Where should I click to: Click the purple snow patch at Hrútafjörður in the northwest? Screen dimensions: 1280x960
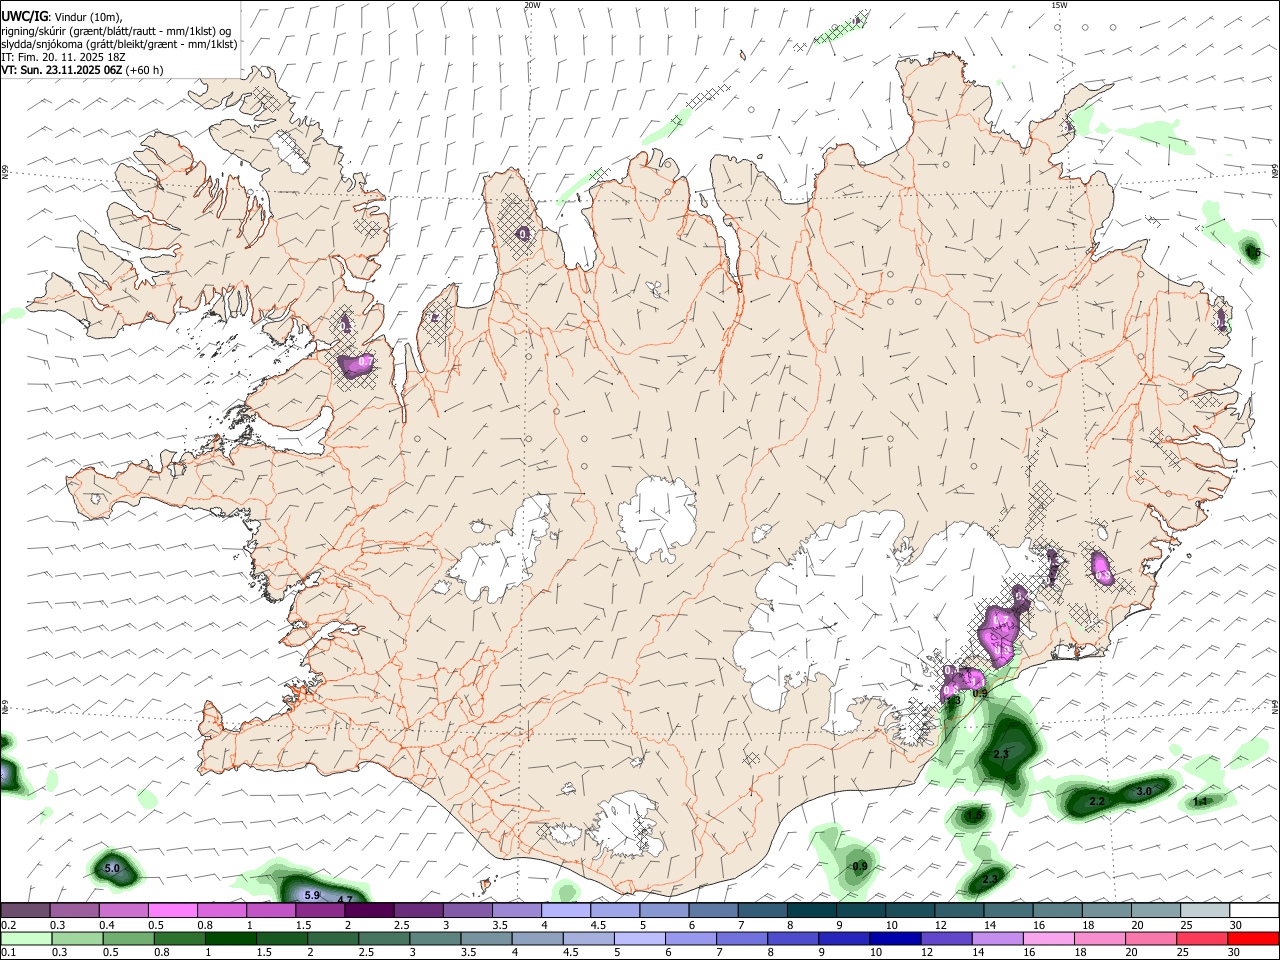356,365
